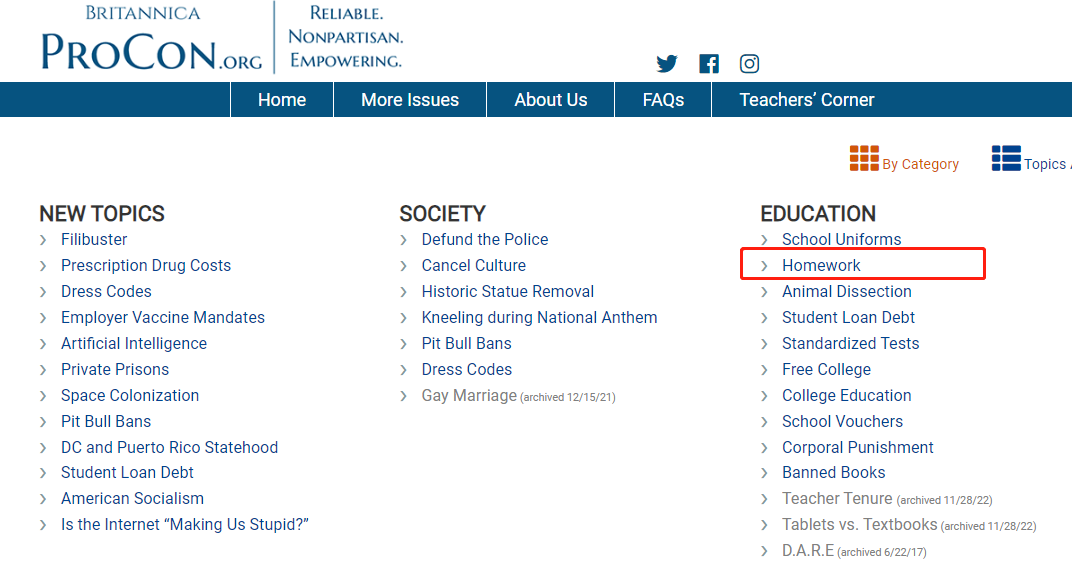1072x583 pixels.
Task: Open the Artificial Intelligence topic
Action: pyautogui.click(x=134, y=344)
